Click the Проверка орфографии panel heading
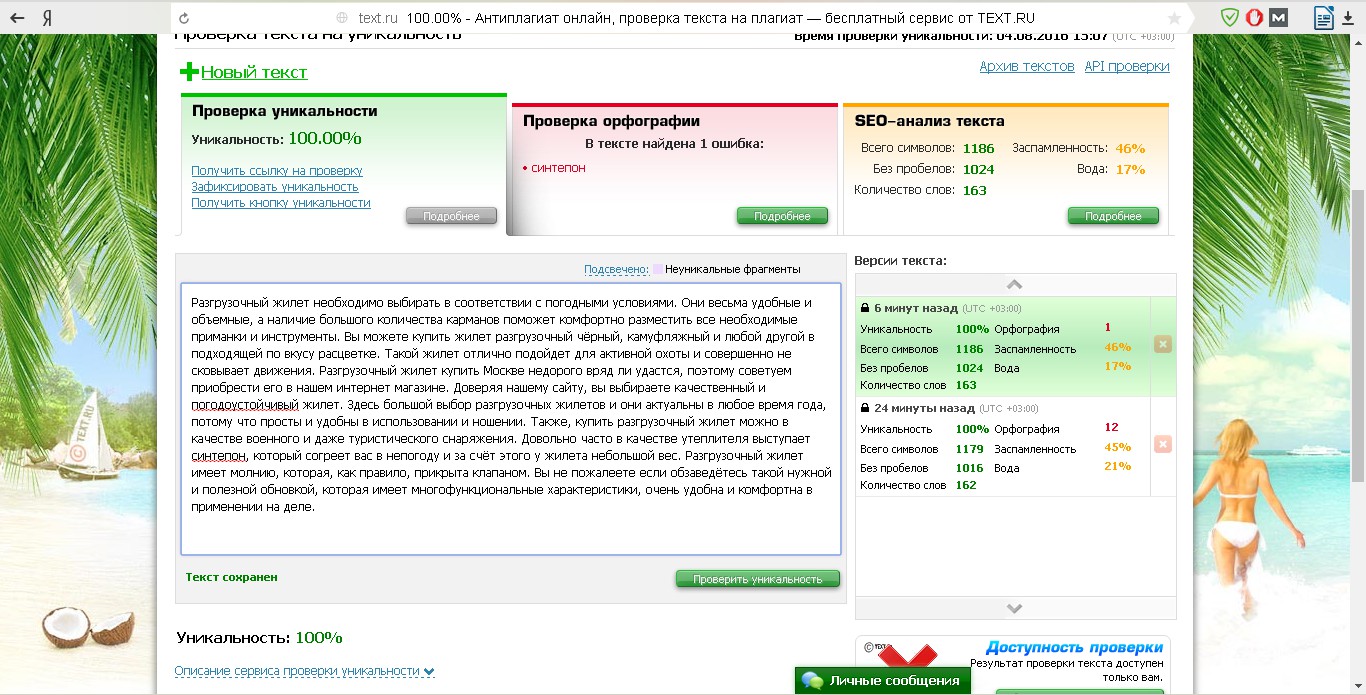The height and width of the screenshot is (695, 1366). point(611,121)
